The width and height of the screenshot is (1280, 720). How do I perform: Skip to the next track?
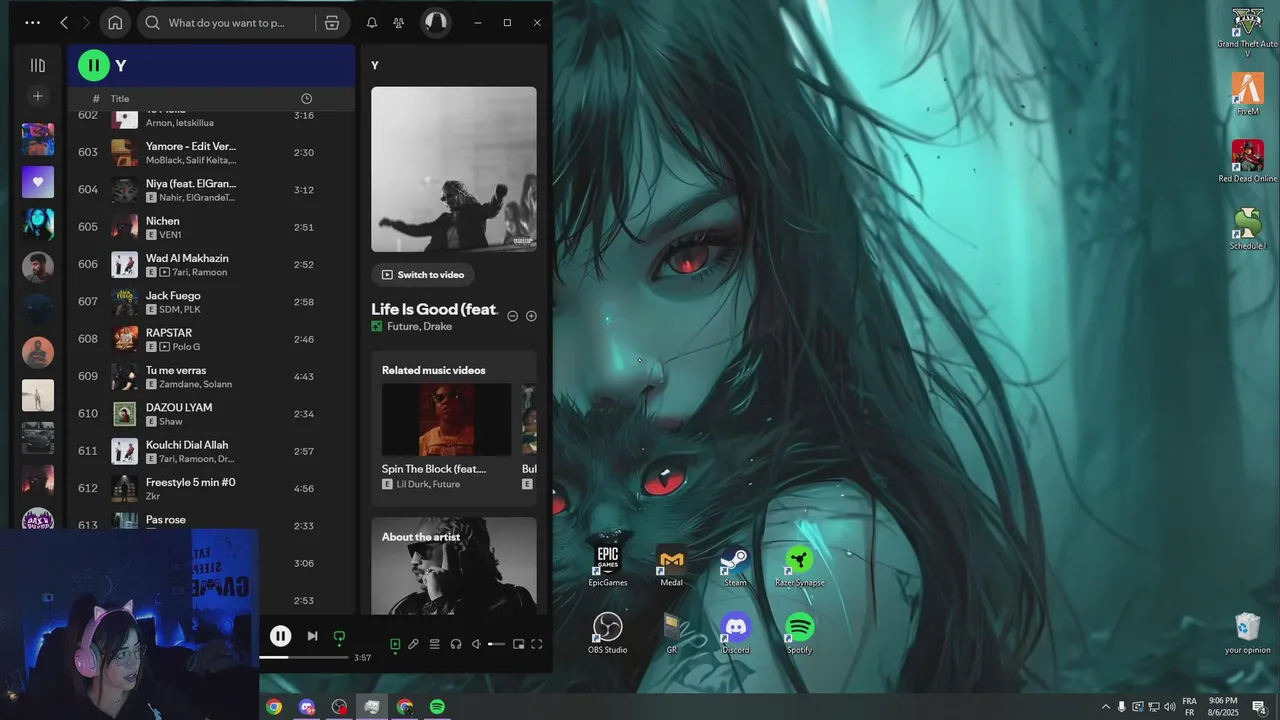312,636
